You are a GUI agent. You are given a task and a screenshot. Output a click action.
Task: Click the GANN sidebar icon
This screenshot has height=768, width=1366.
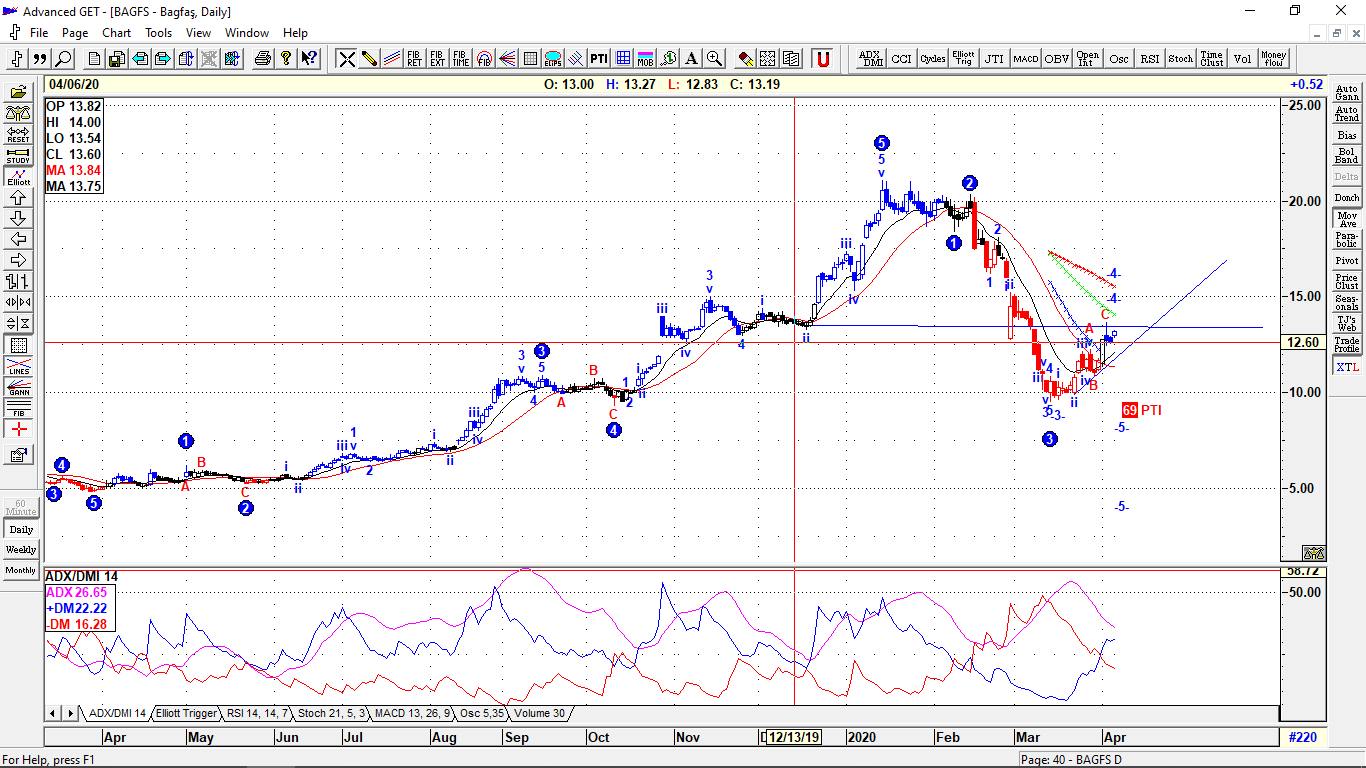(18, 387)
